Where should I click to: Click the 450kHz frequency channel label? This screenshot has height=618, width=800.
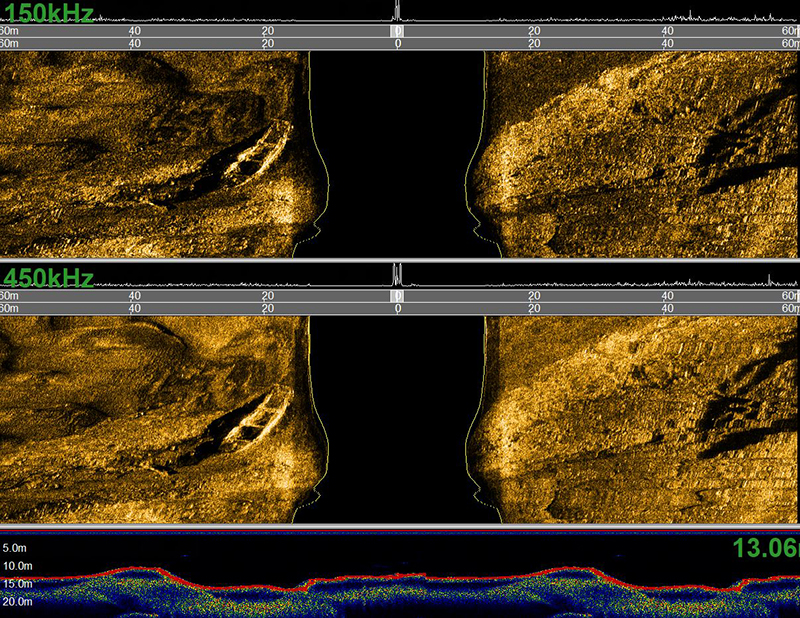click(x=48, y=277)
